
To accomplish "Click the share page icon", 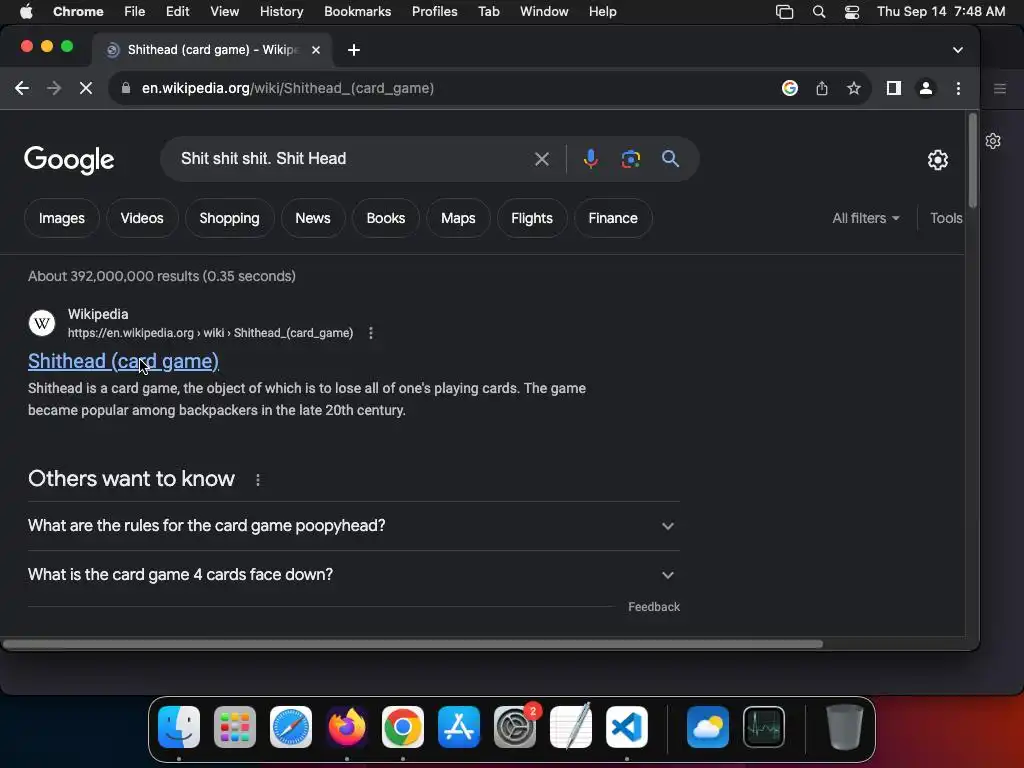I will 822,88.
